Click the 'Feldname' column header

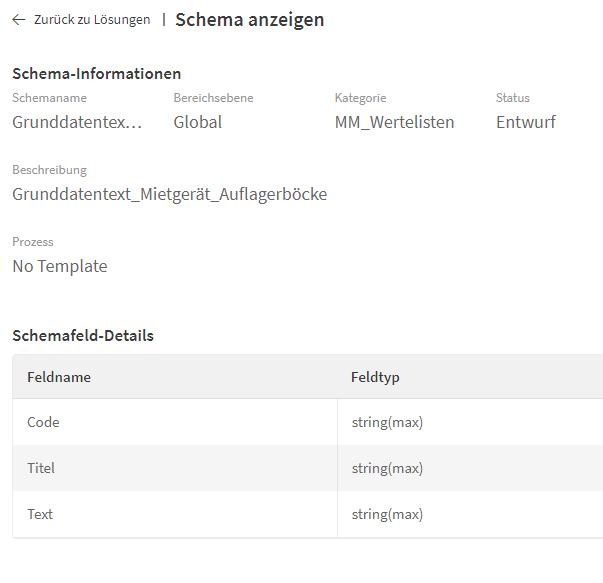point(59,377)
